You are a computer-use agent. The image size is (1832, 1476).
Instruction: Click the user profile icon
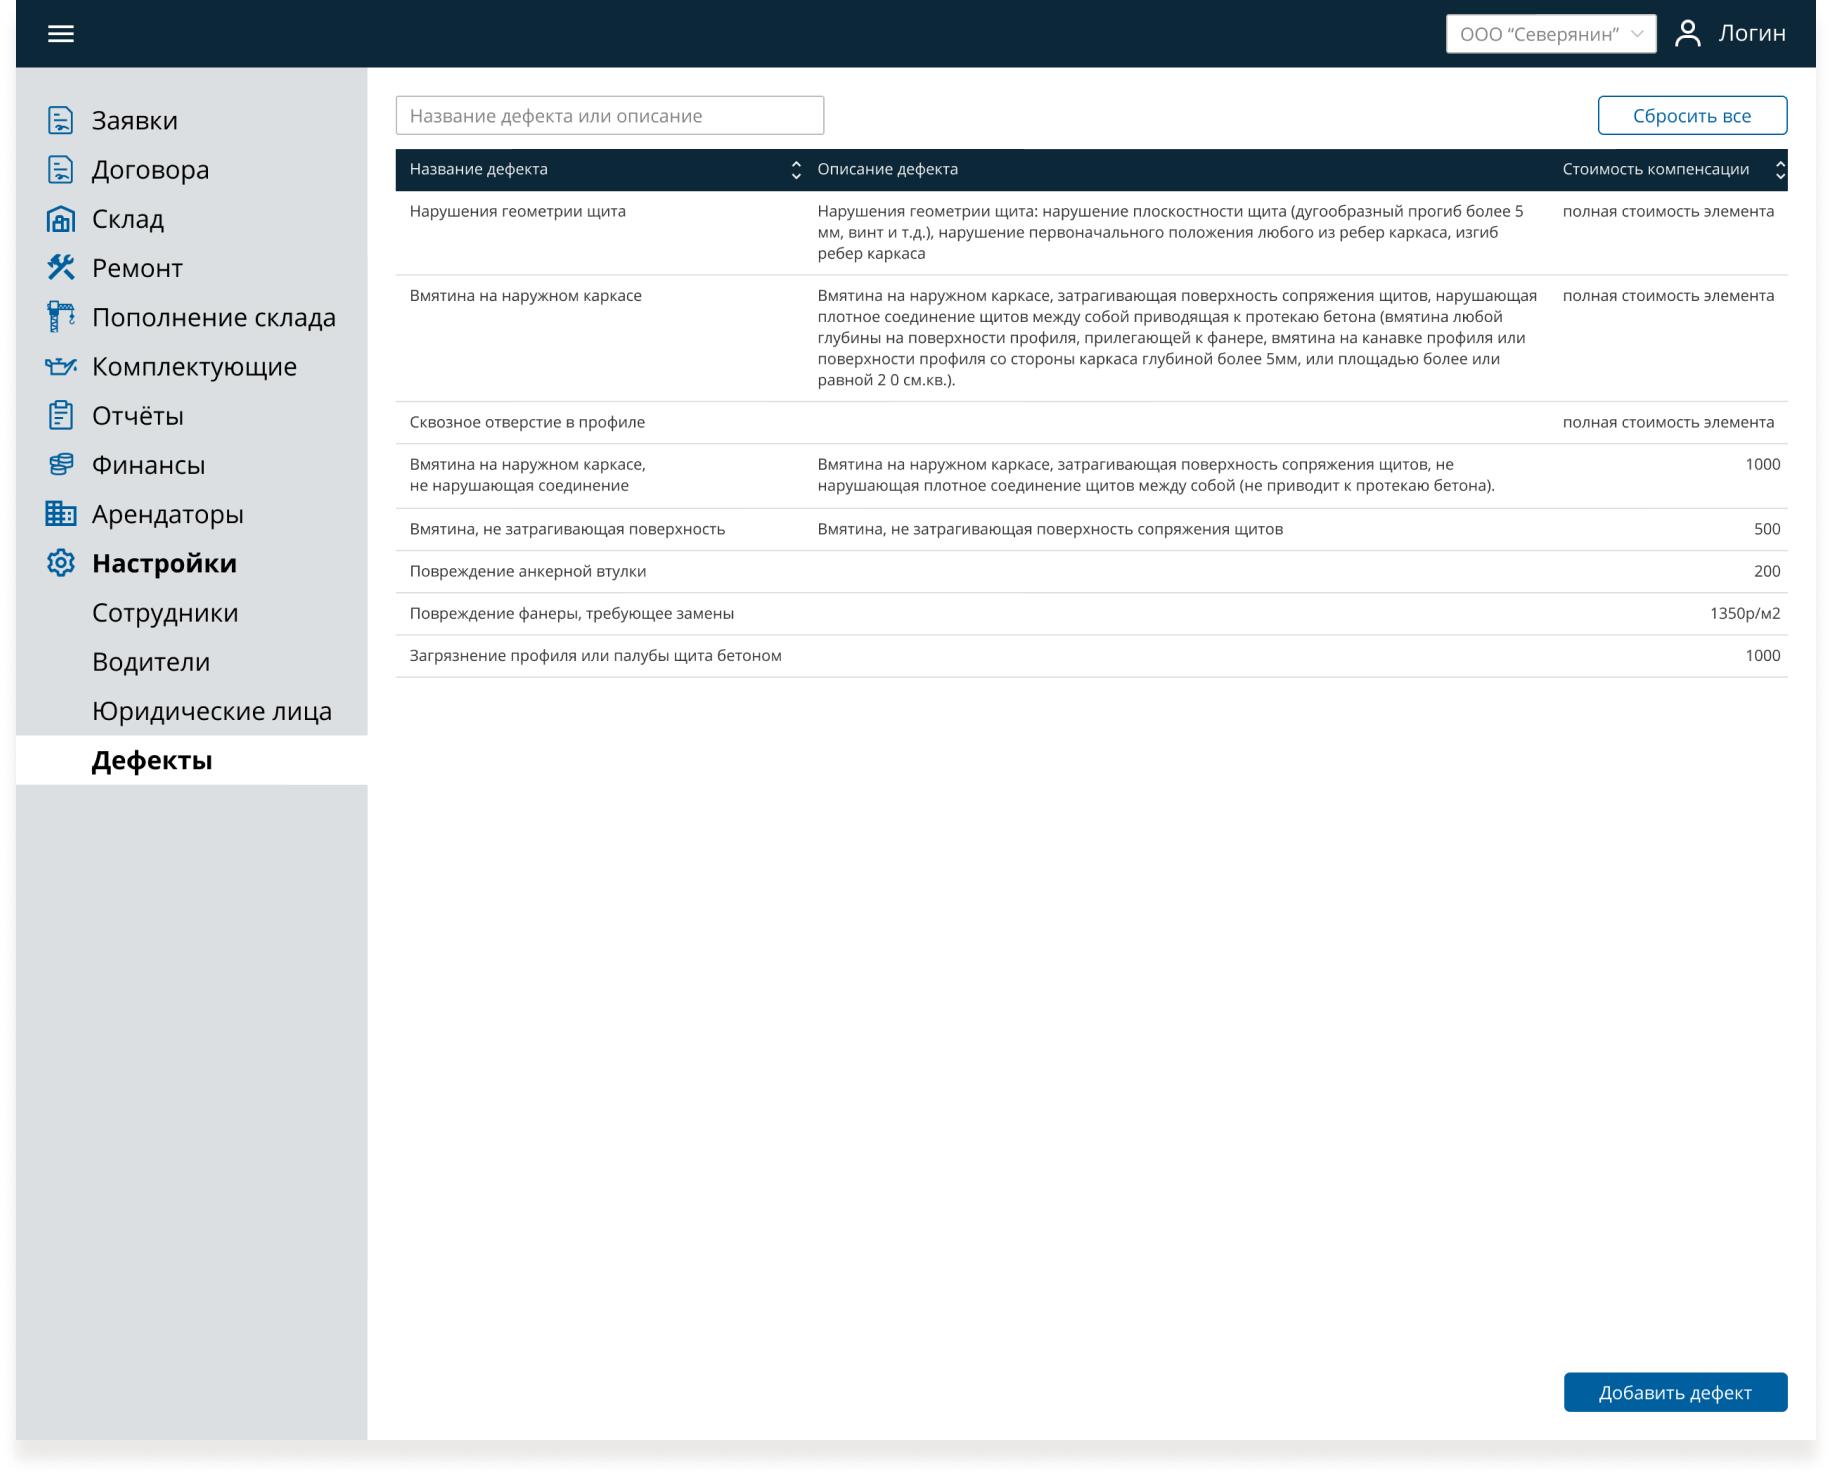1688,34
